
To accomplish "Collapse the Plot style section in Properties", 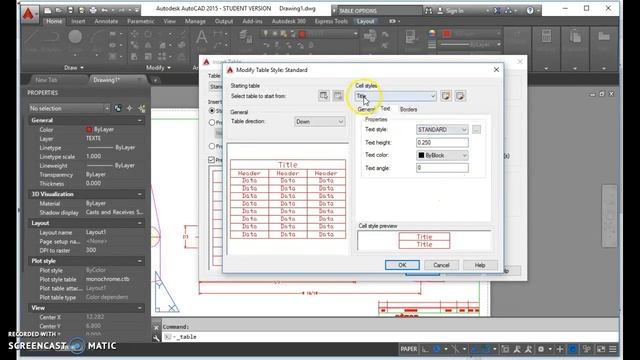I will coord(140,261).
